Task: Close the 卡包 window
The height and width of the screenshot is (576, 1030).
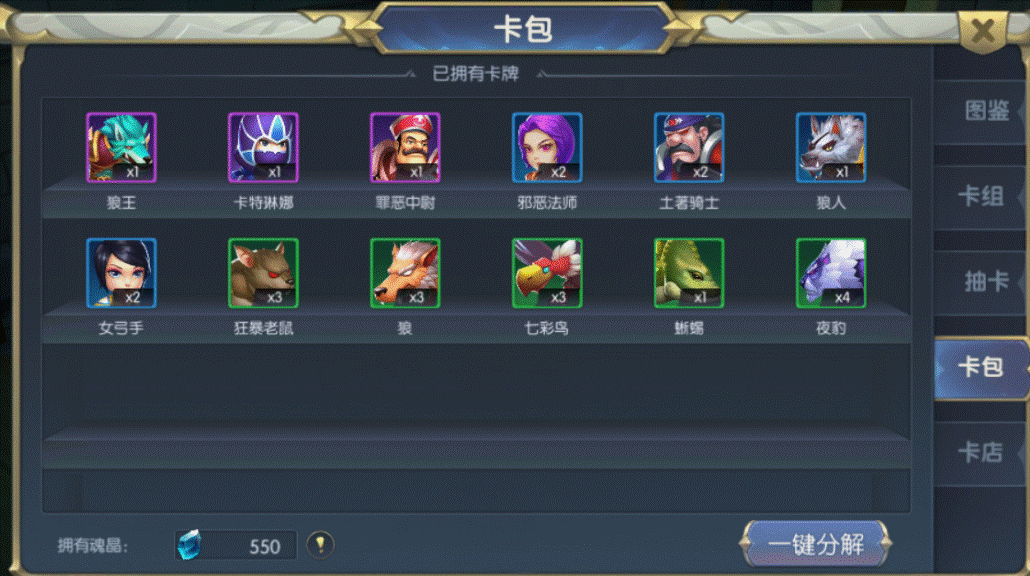Action: click(x=983, y=30)
